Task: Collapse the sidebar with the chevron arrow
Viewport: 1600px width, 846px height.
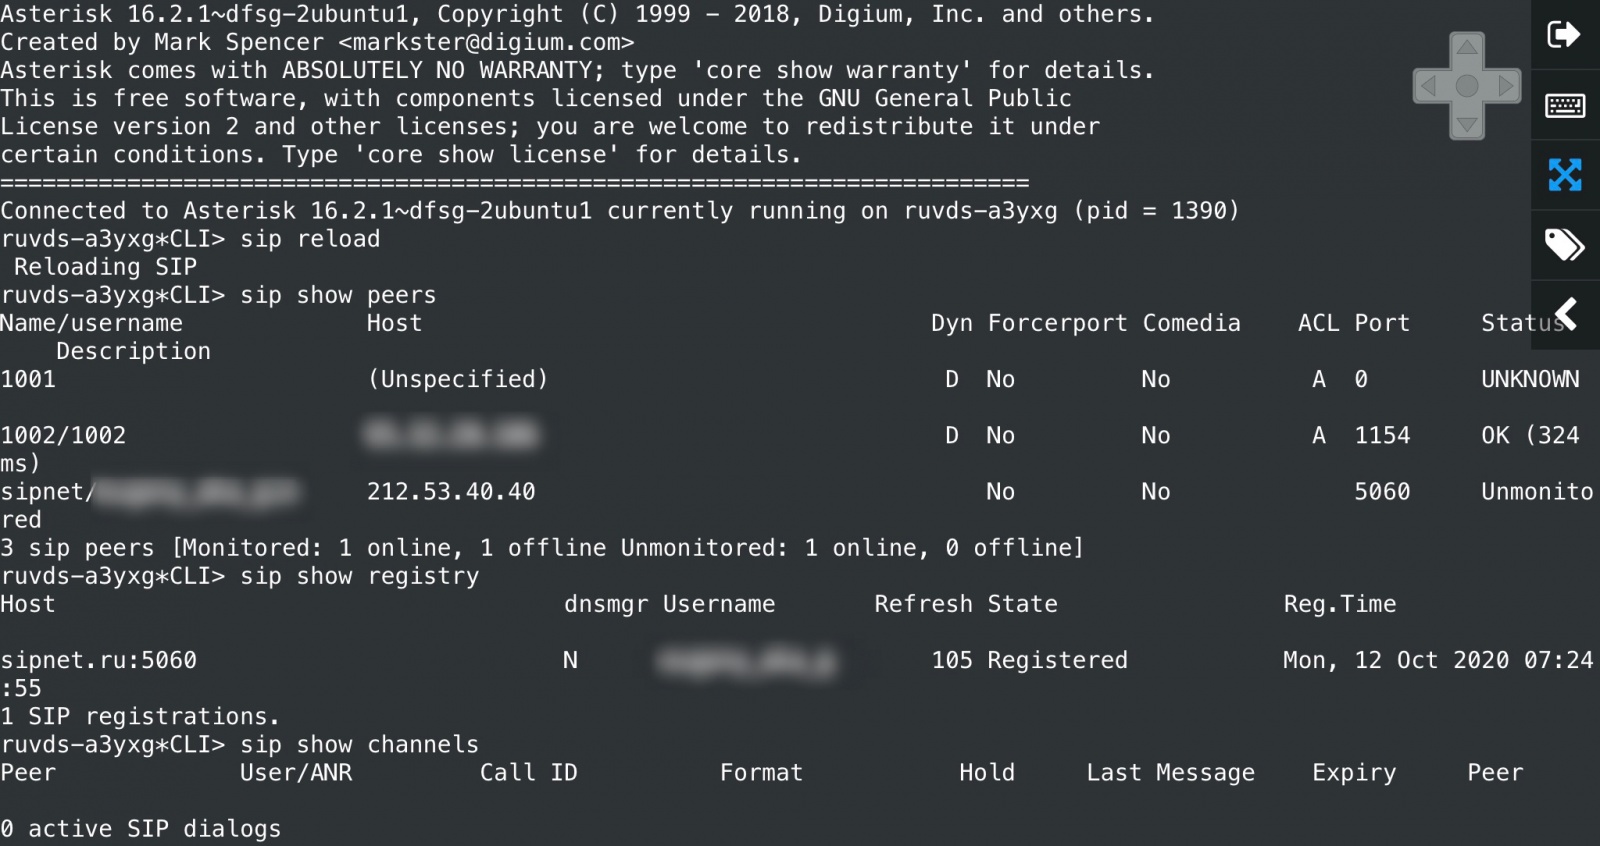Action: (x=1566, y=314)
